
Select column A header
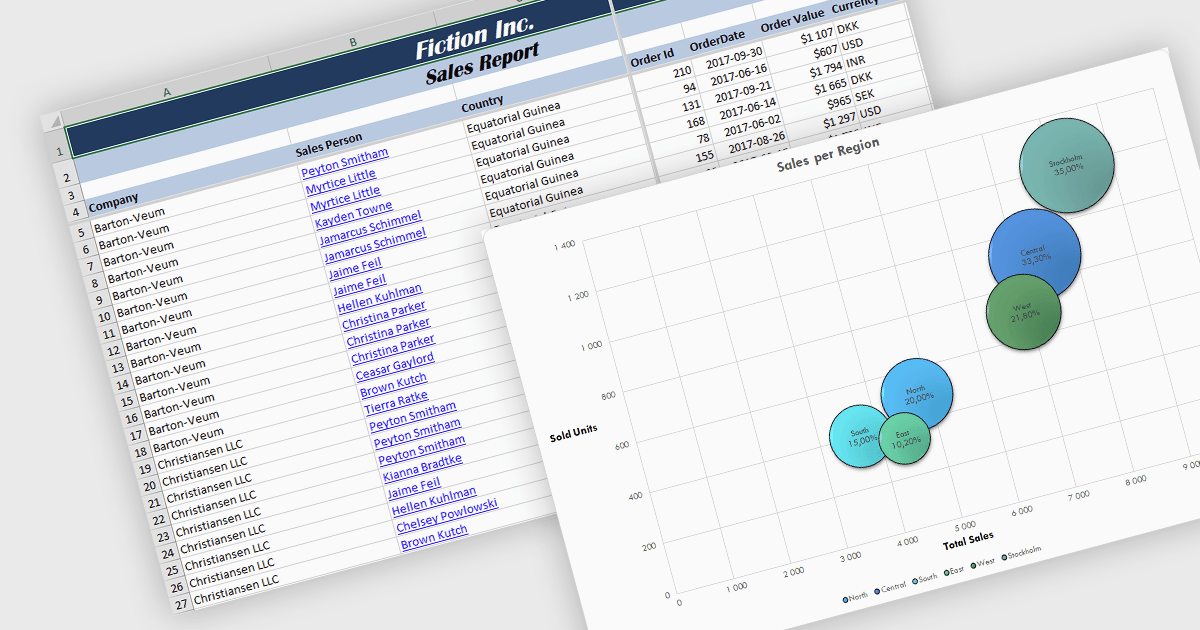coord(166,93)
